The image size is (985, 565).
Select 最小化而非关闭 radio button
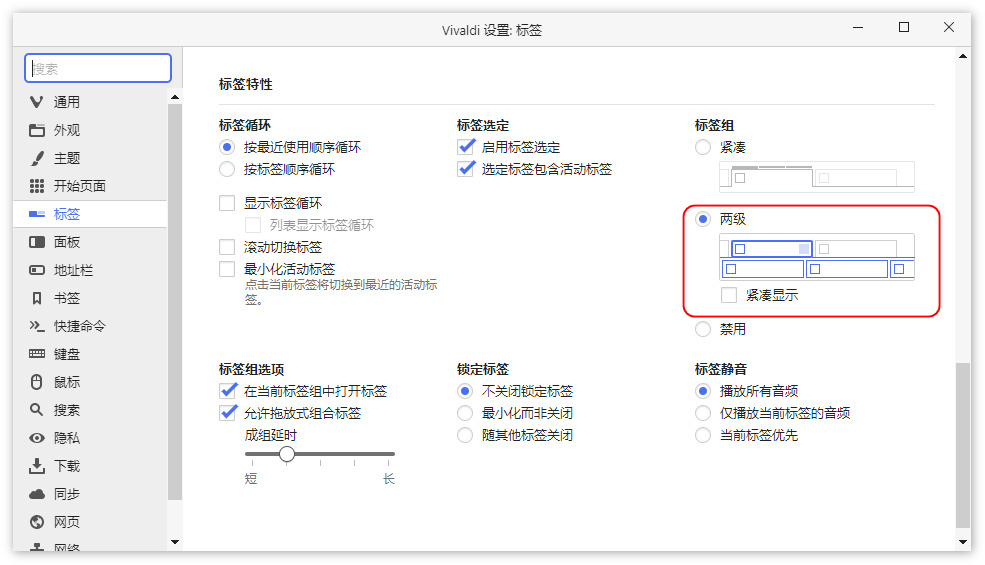(x=465, y=413)
